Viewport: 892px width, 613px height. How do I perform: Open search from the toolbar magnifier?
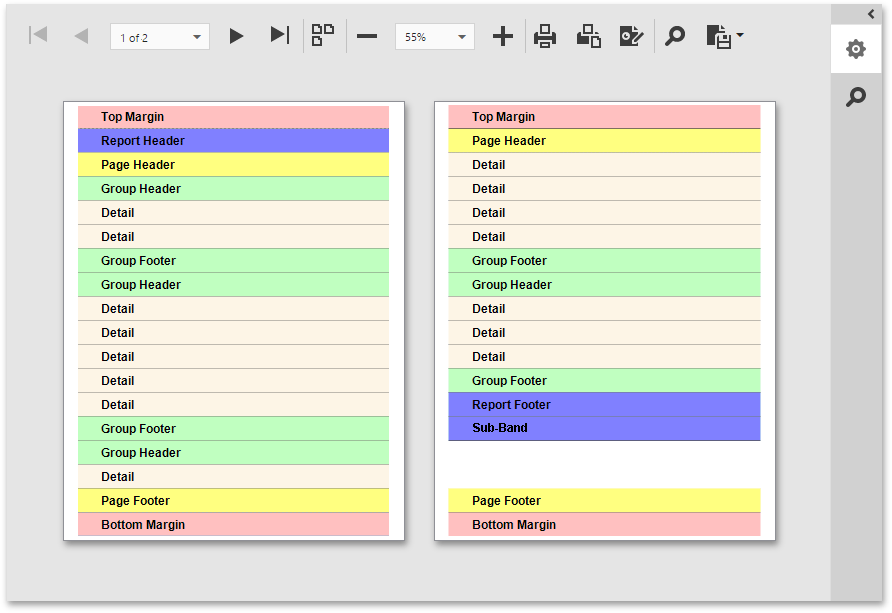[x=676, y=36]
